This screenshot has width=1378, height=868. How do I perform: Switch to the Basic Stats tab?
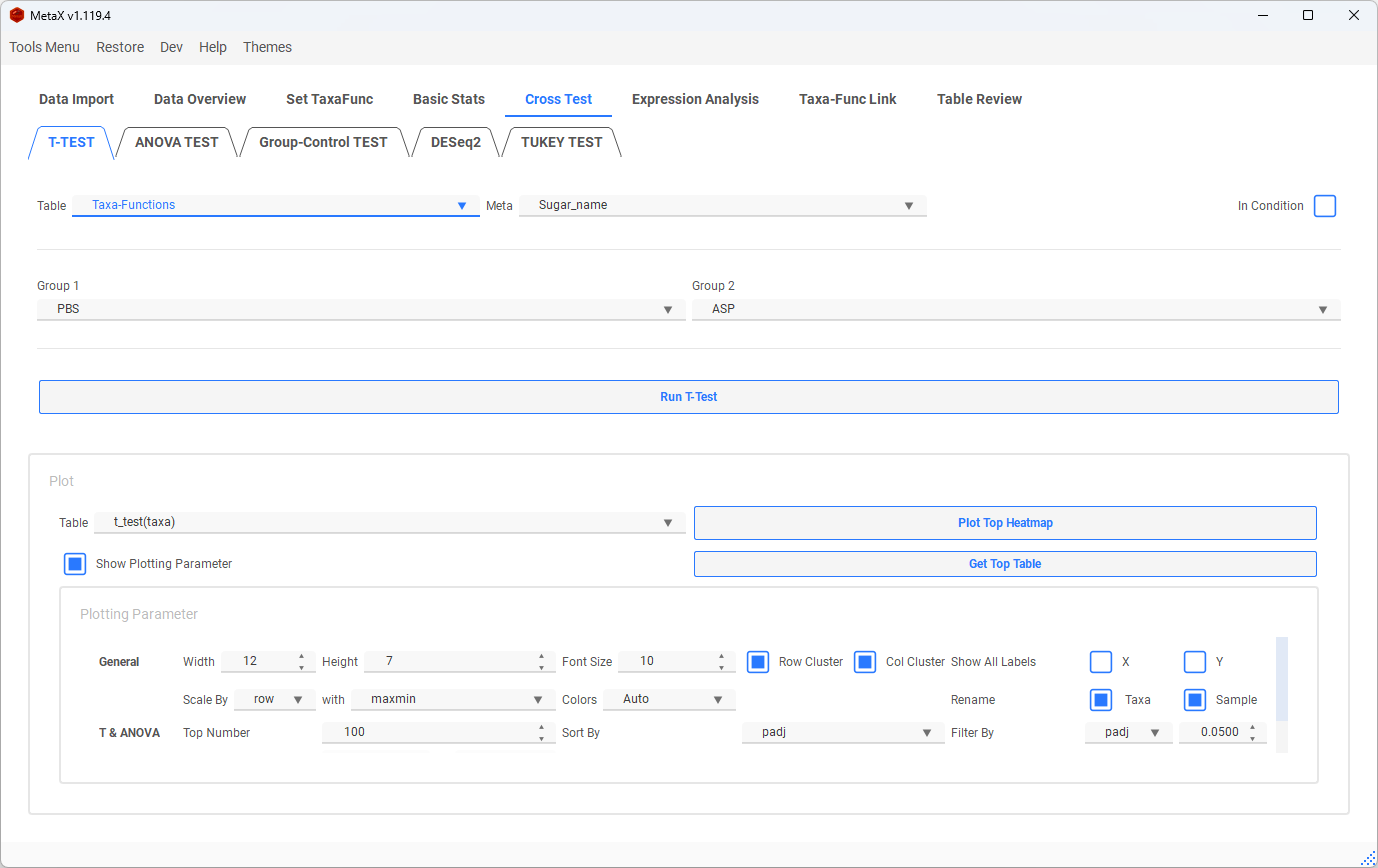(449, 99)
